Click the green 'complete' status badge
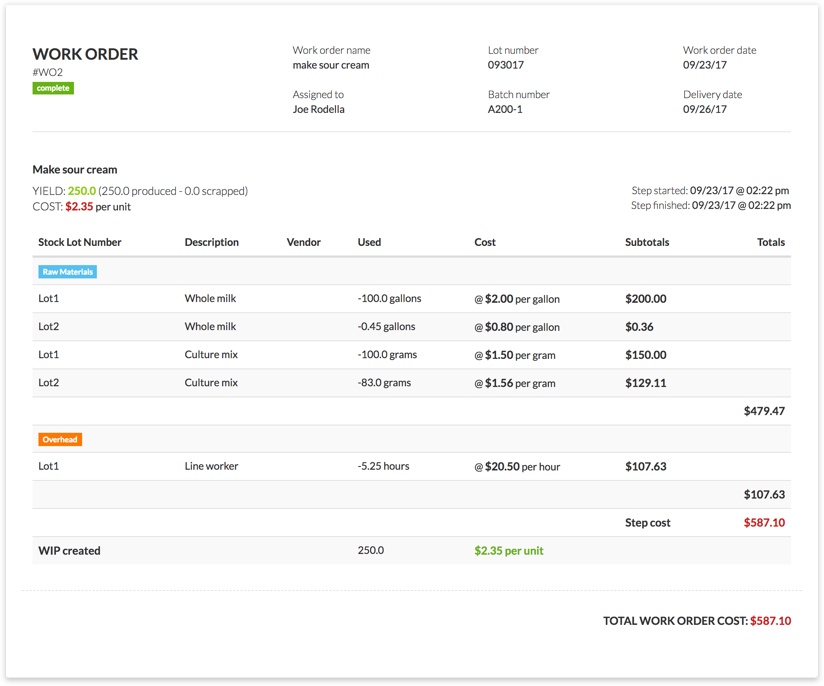 click(x=53, y=88)
